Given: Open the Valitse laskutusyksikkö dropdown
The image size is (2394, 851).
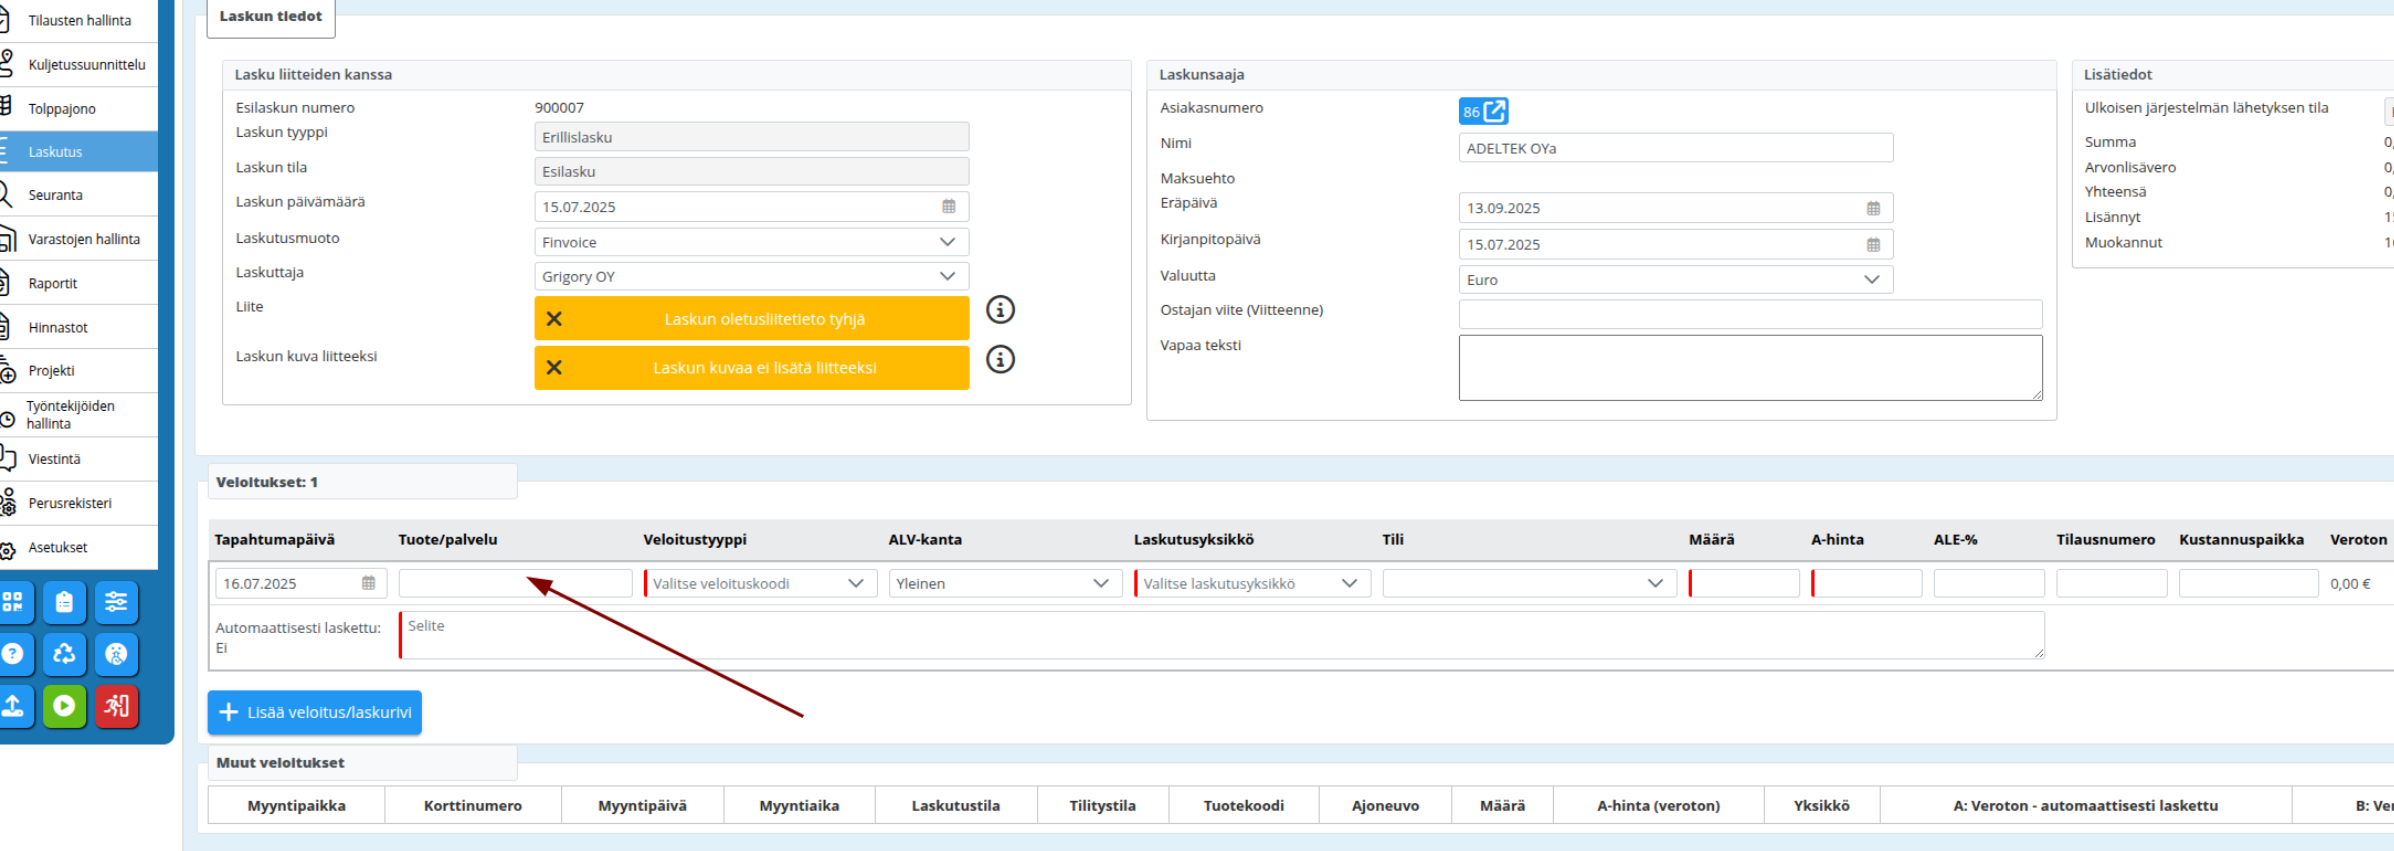Looking at the screenshot, I should click(1251, 583).
